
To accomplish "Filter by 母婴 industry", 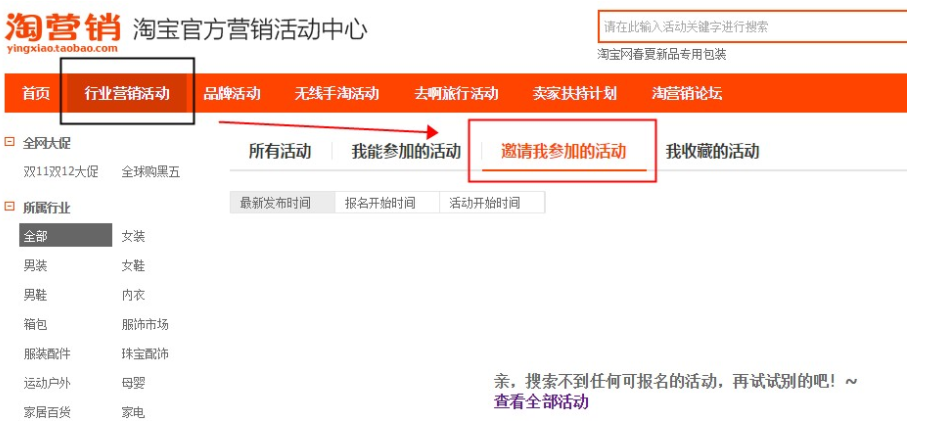I will (133, 383).
